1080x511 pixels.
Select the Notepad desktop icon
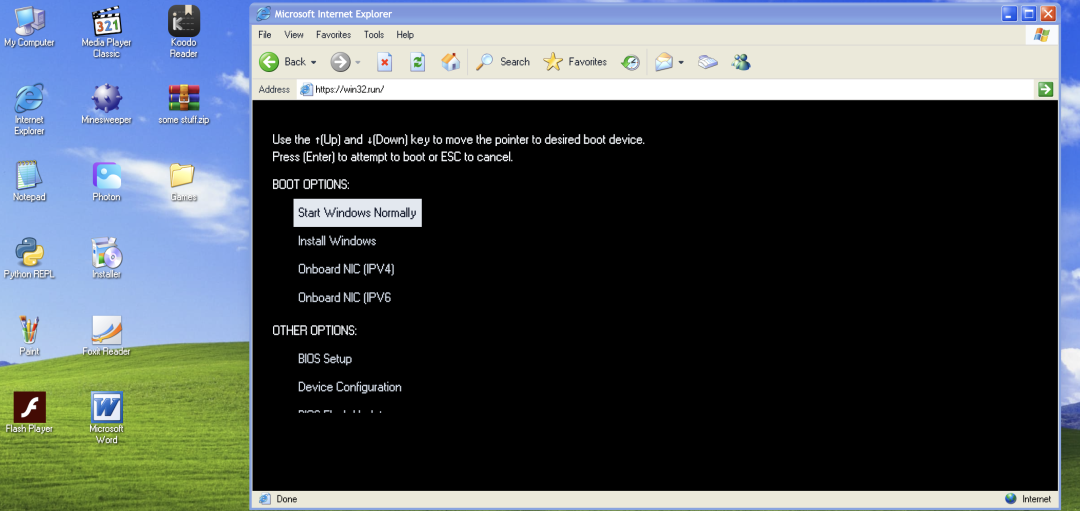click(29, 181)
